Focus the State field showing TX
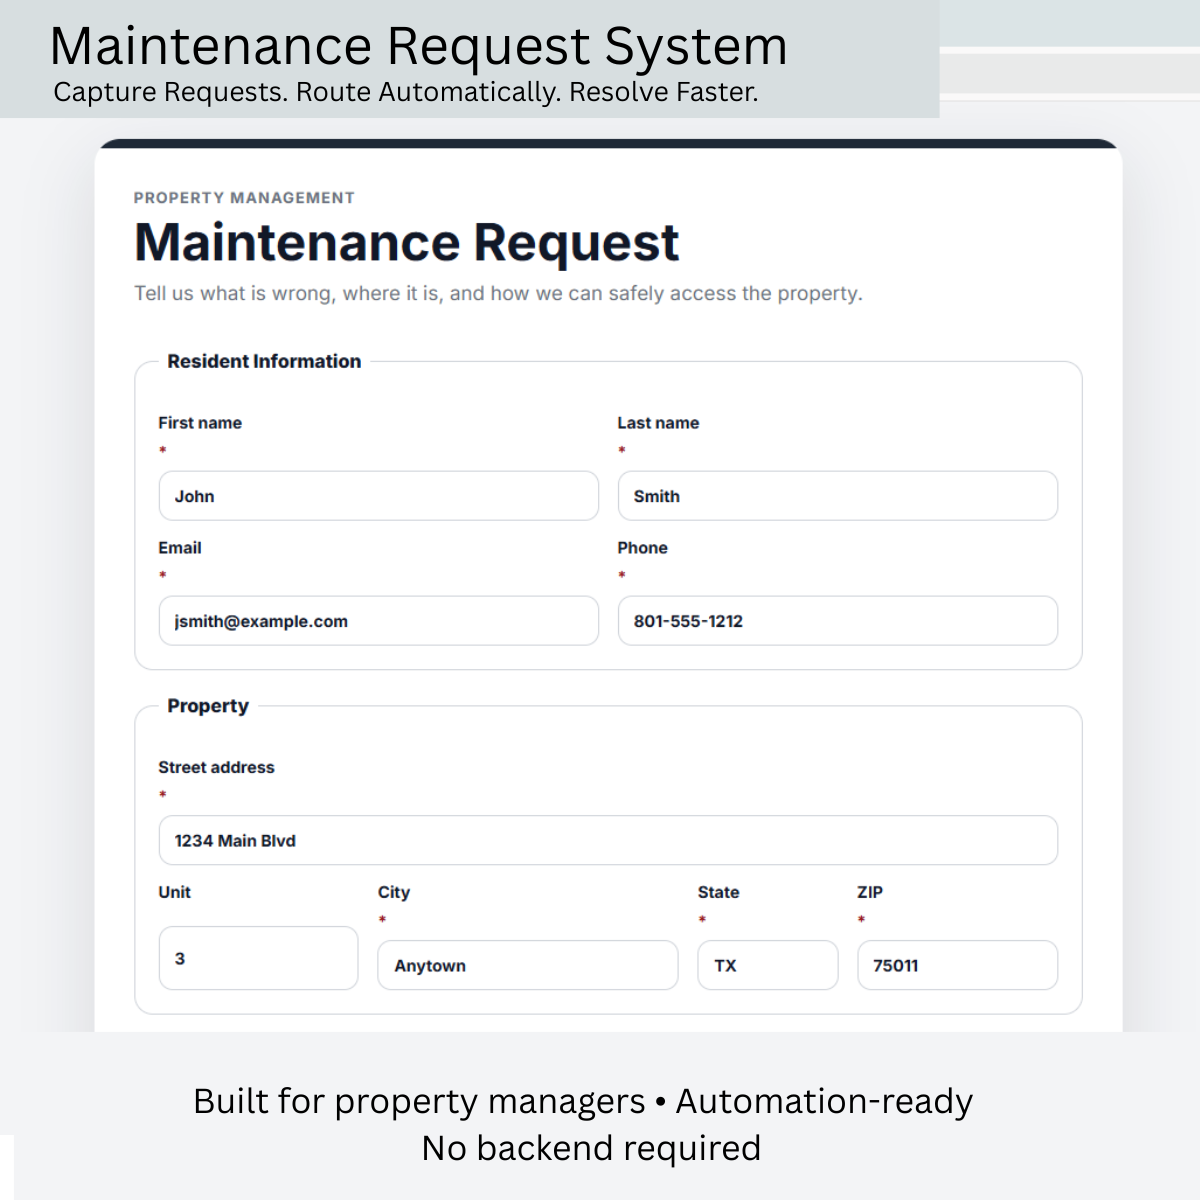 click(x=767, y=965)
